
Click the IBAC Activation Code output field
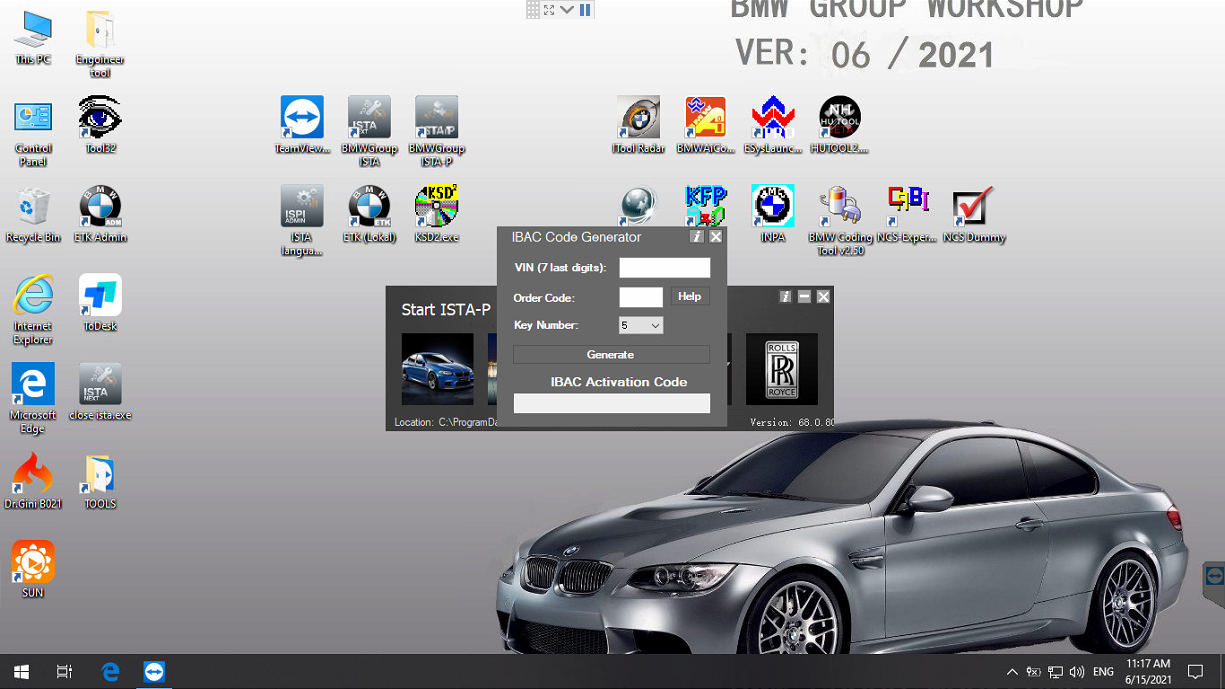tap(612, 403)
